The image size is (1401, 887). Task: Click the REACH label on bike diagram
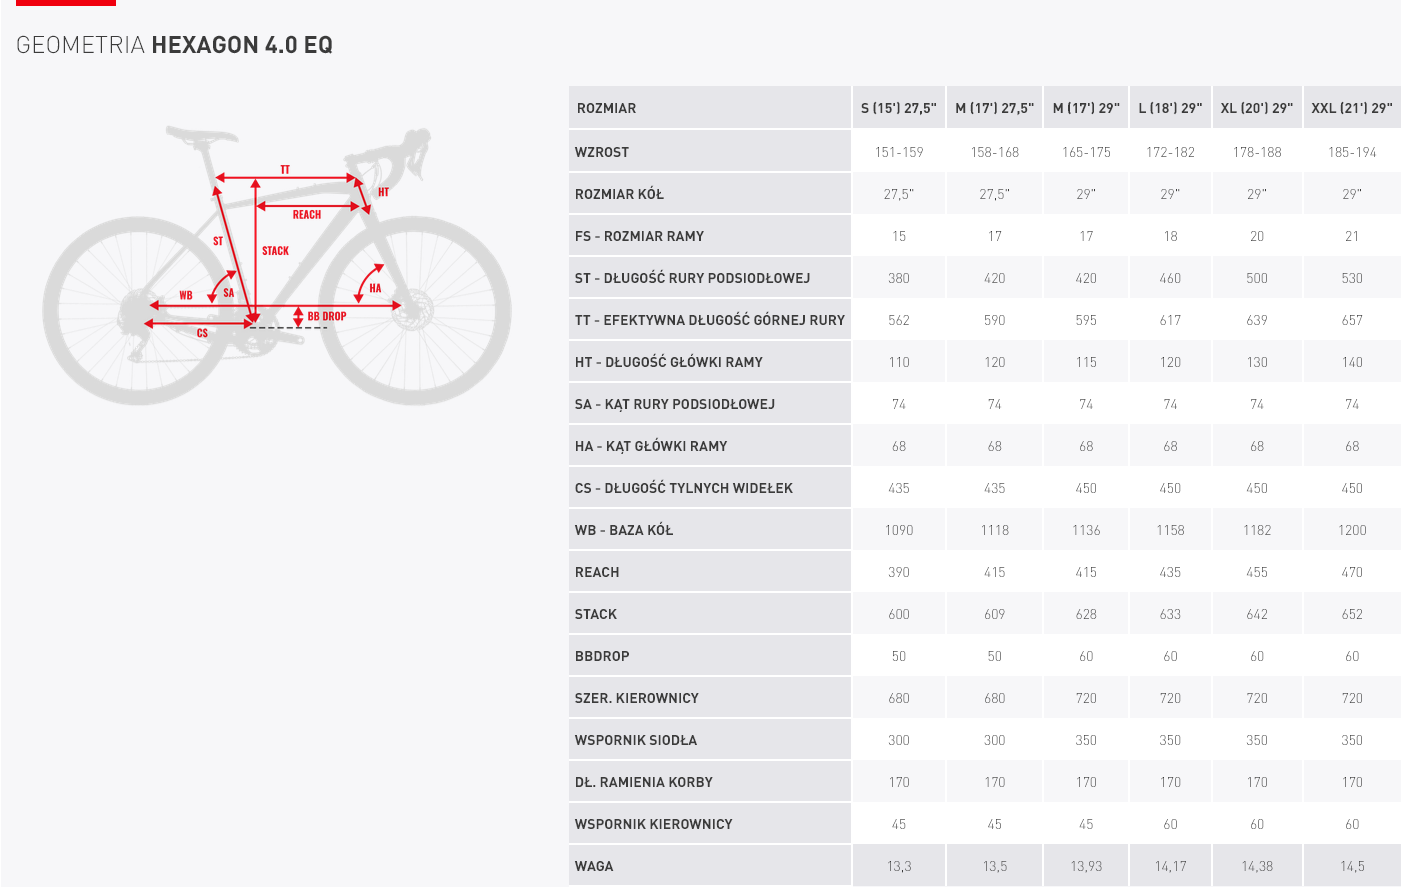pos(307,215)
